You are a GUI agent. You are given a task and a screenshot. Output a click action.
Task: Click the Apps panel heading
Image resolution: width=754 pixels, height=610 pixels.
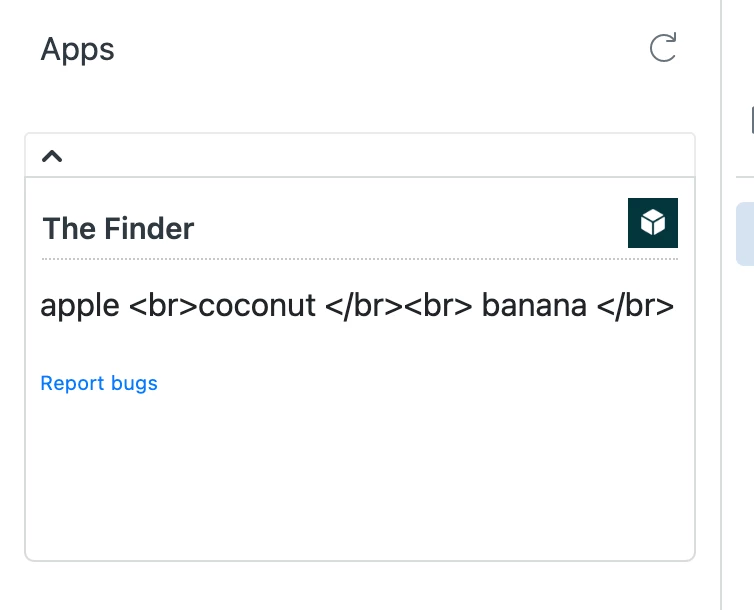coord(77,50)
